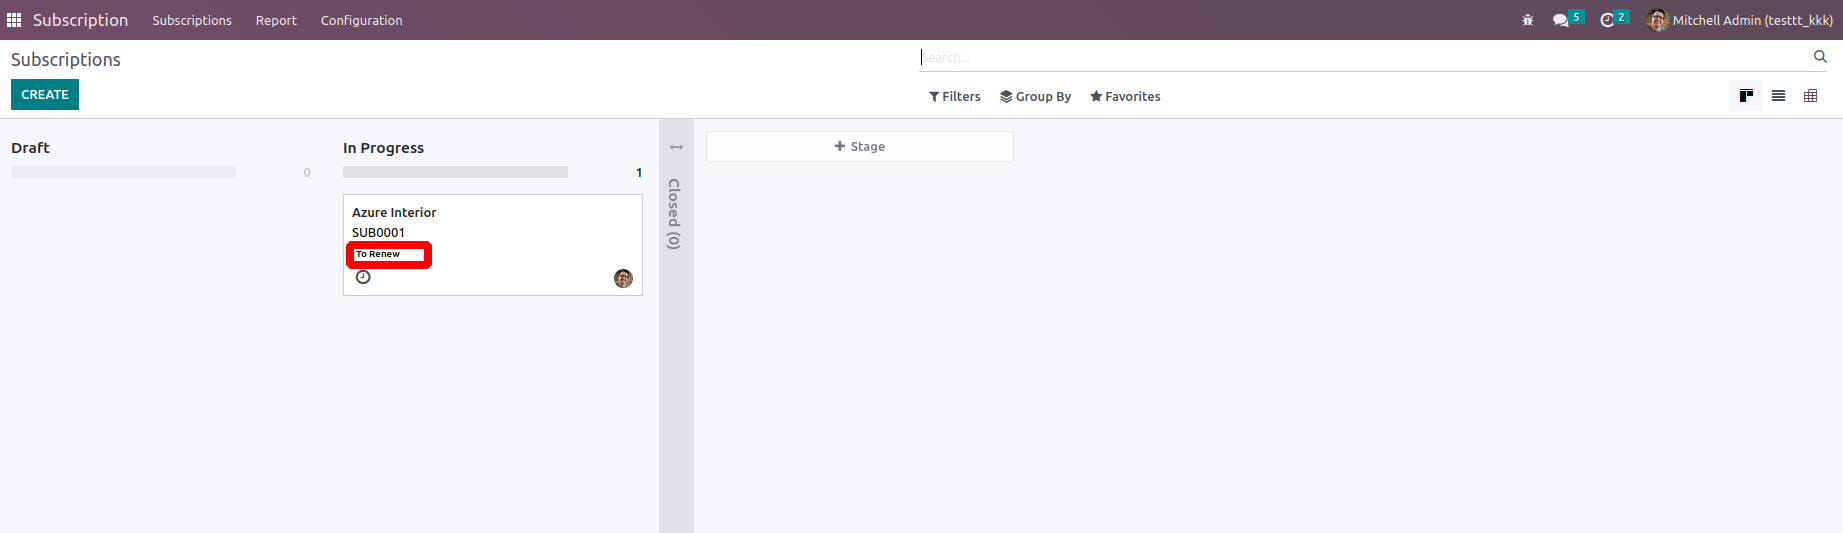Open the Configuration menu
The image size is (1843, 533).
[x=361, y=20]
